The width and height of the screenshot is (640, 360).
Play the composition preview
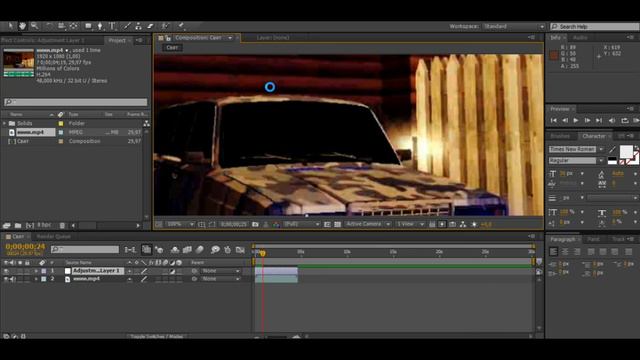coord(576,121)
